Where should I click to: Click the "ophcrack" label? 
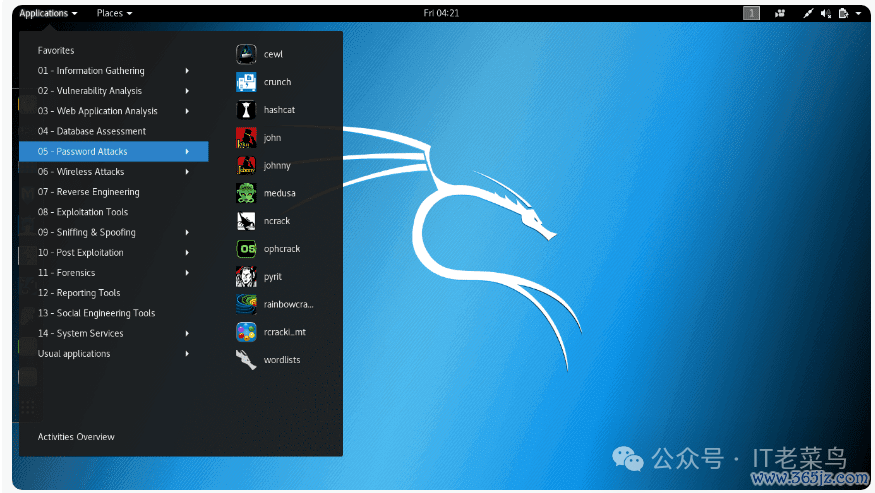[x=282, y=249]
